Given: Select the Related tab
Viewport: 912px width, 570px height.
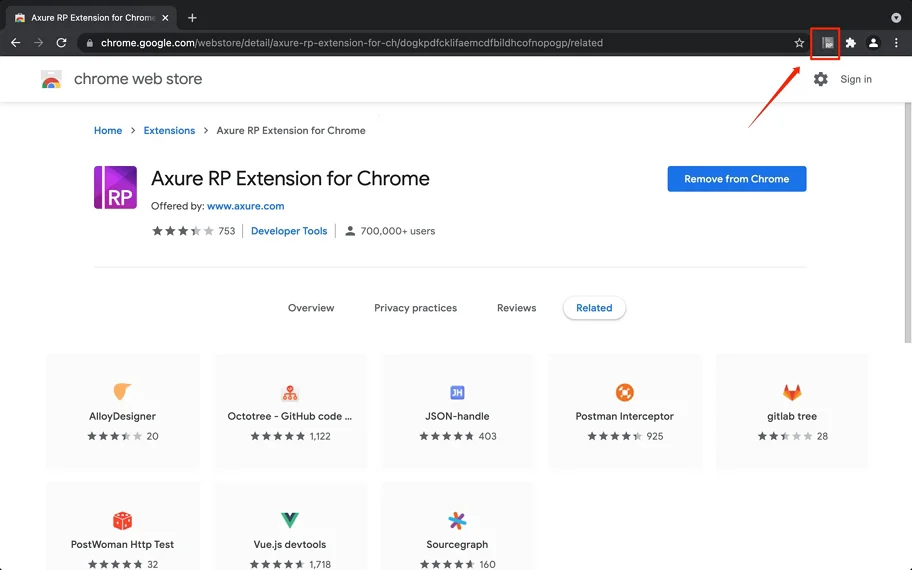Looking at the screenshot, I should click(x=594, y=308).
